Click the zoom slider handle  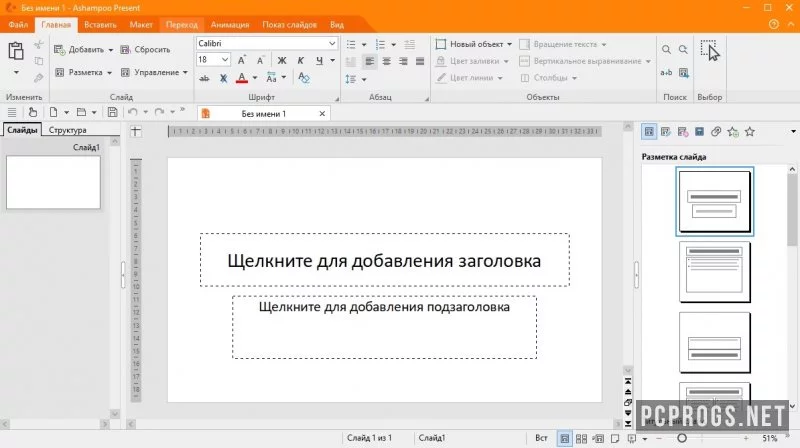(682, 438)
